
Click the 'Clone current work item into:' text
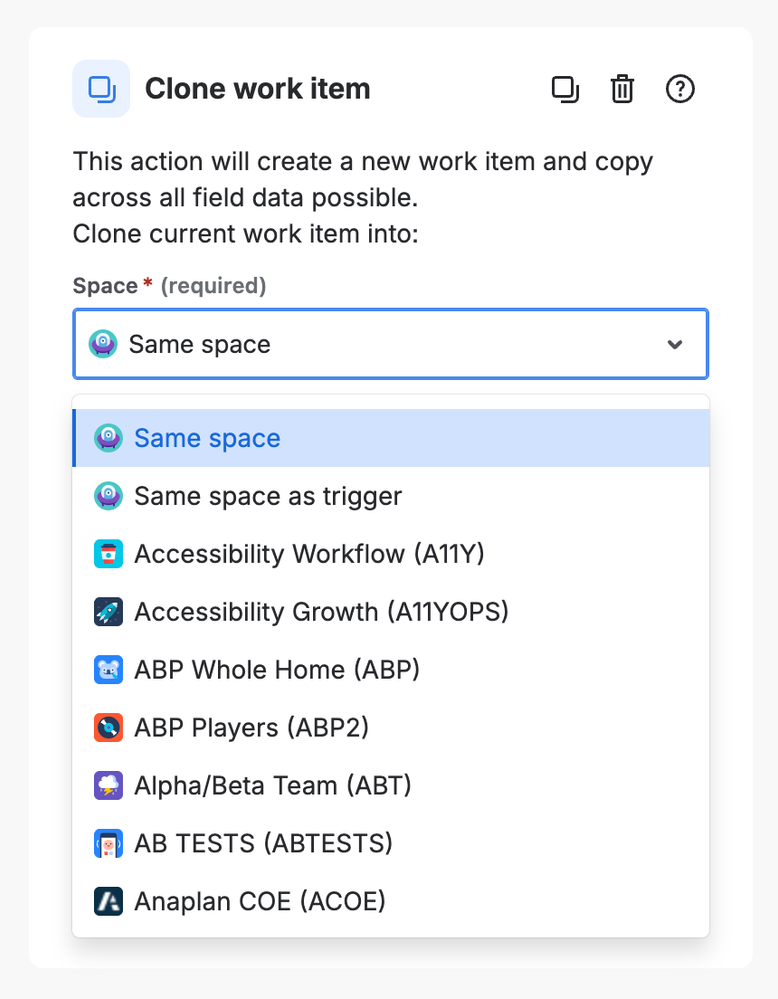[x=245, y=234]
